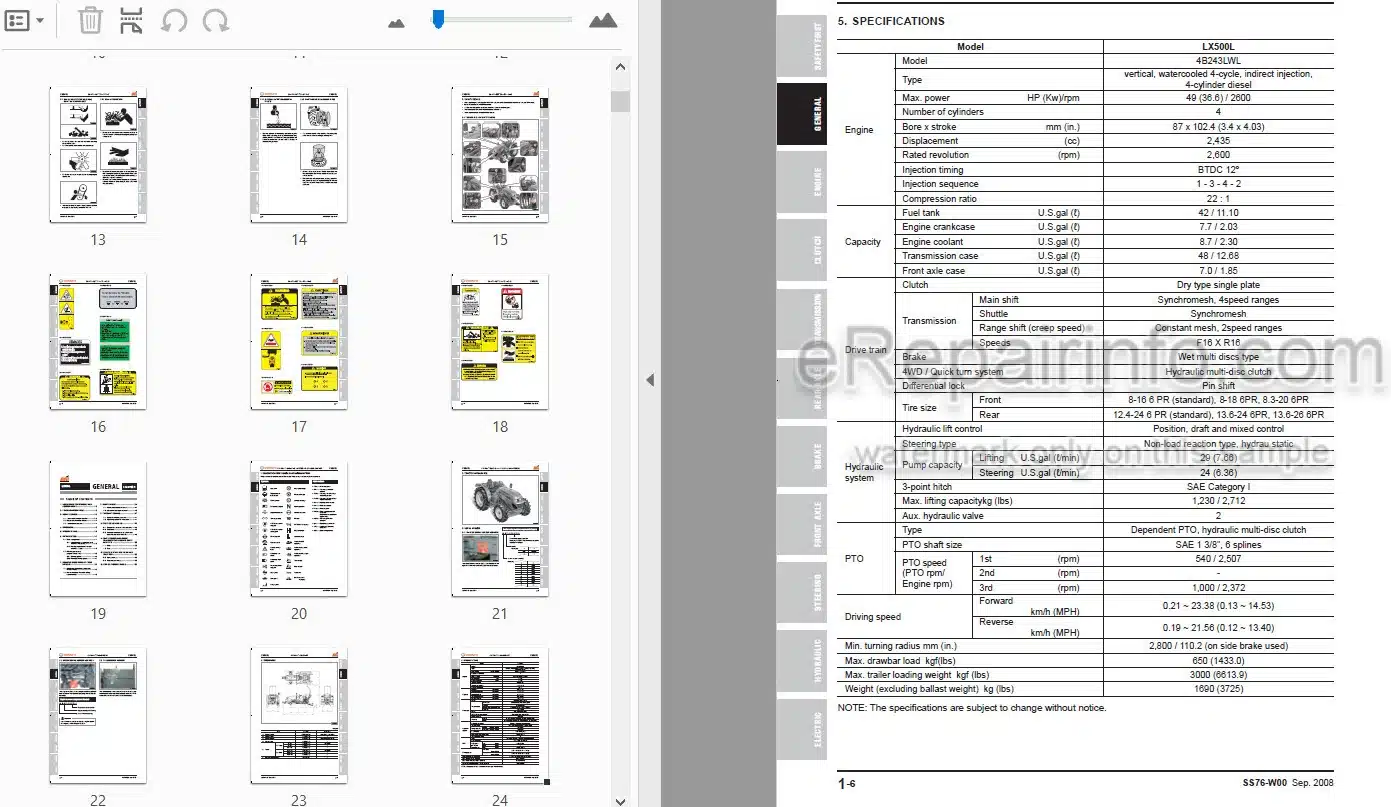Select the page 16 thumbnail
The width and height of the screenshot is (1391, 807).
pyautogui.click(x=98, y=341)
